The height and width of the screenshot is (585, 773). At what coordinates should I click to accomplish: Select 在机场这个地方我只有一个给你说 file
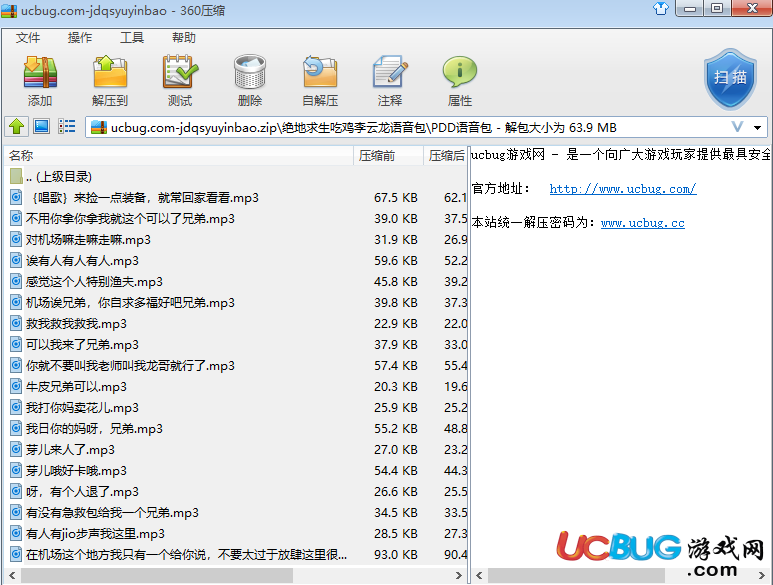tap(236, 554)
